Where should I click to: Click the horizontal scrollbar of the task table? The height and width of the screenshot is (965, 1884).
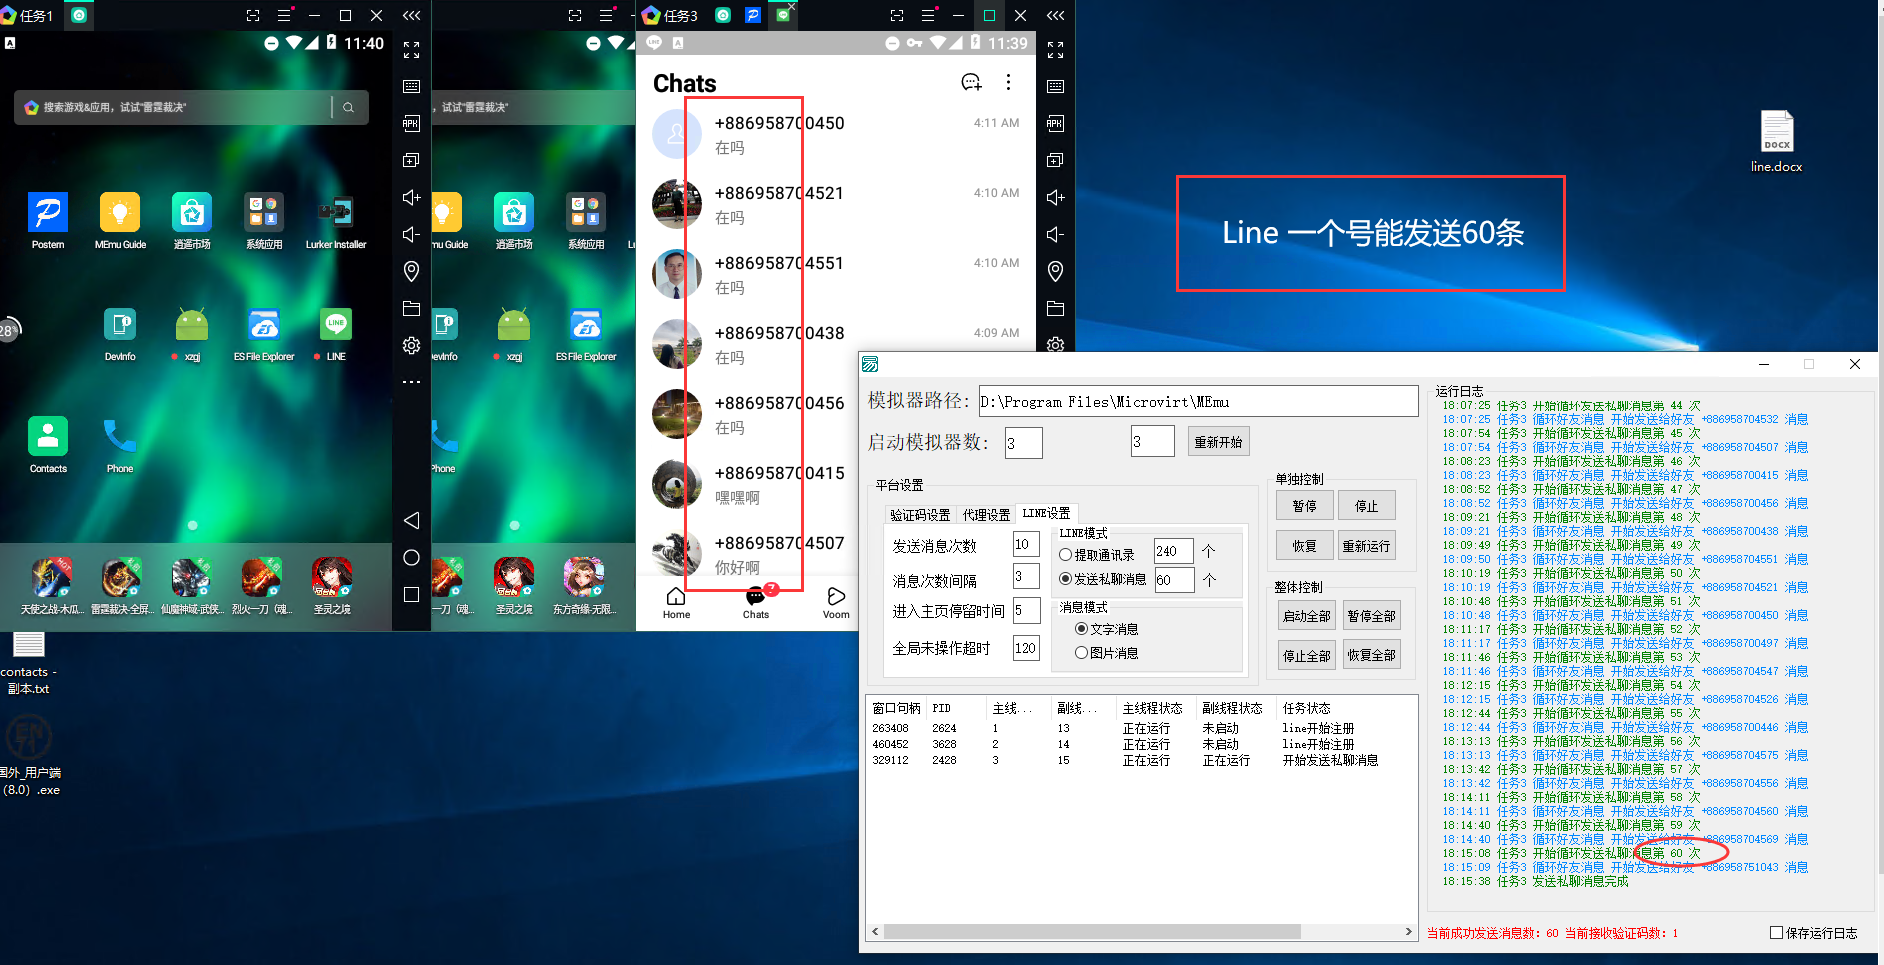1092,931
